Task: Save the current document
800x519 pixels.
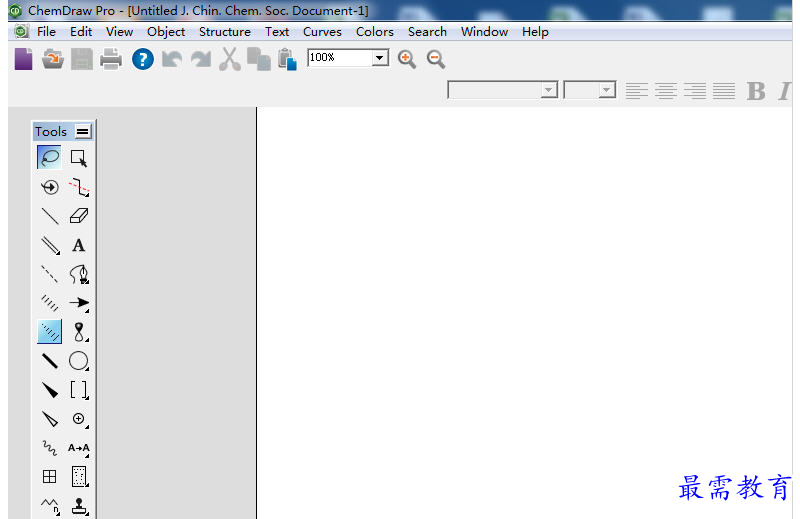Action: pyautogui.click(x=82, y=59)
